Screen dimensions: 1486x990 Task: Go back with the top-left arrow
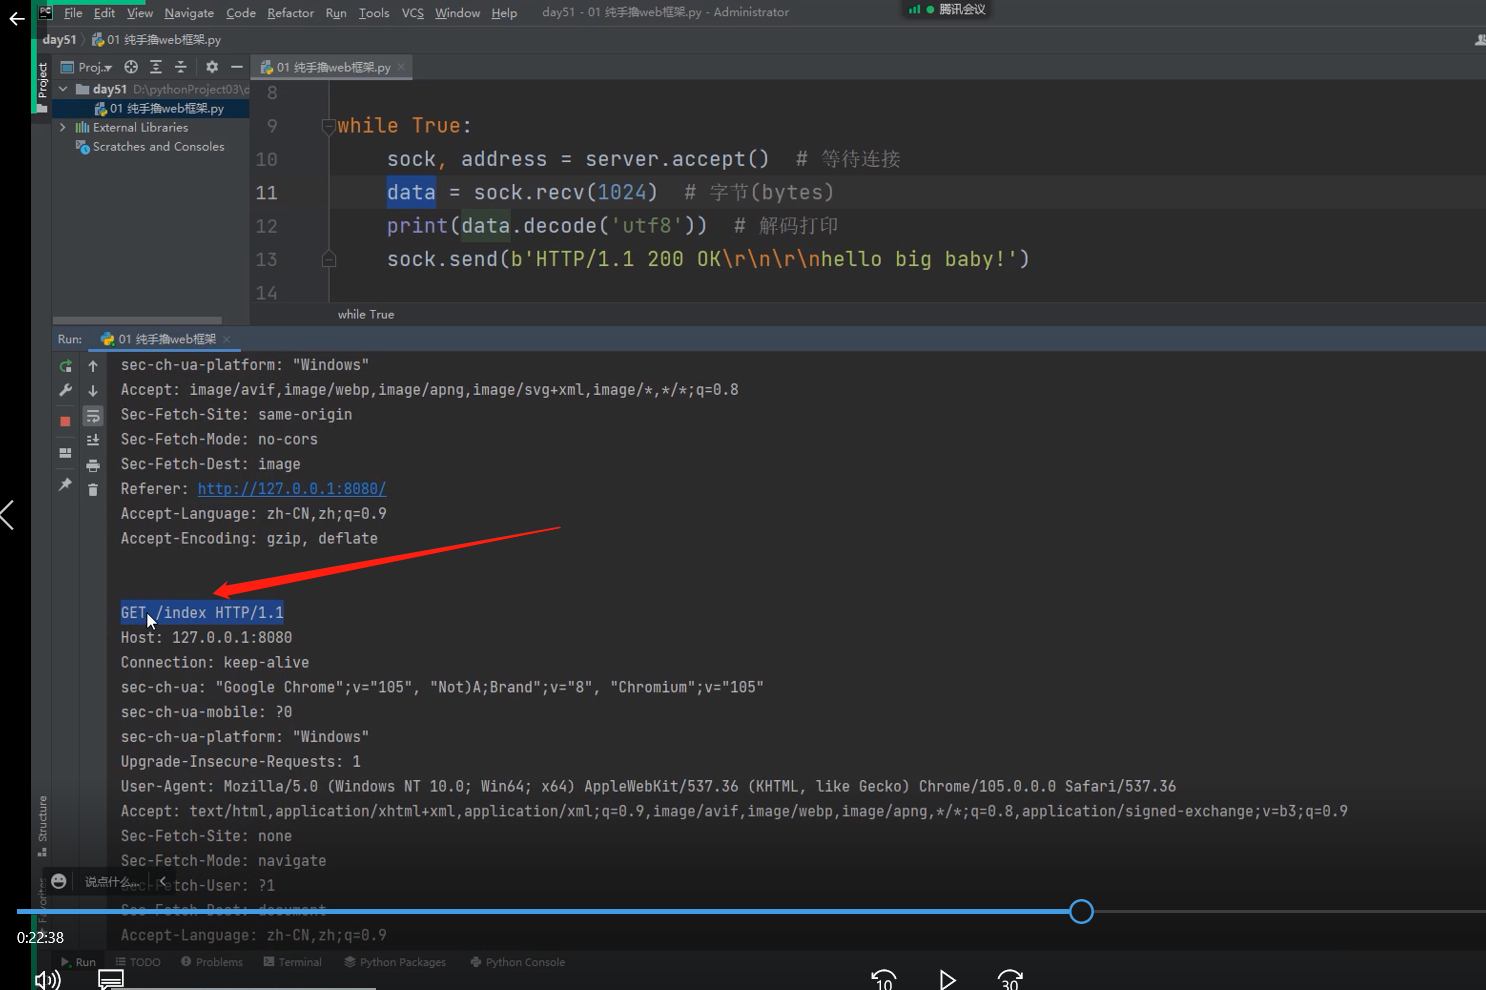[16, 18]
